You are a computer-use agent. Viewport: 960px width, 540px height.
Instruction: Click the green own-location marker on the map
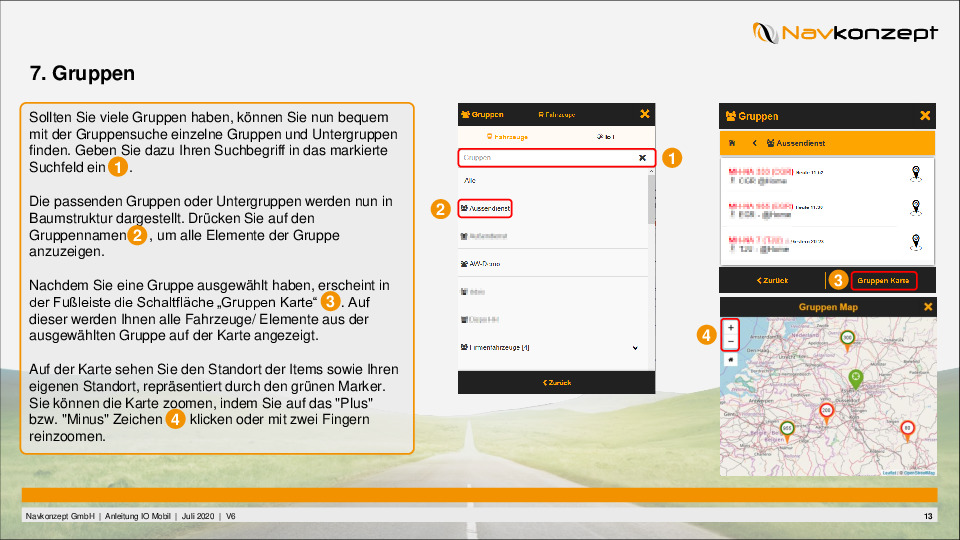[x=856, y=378]
